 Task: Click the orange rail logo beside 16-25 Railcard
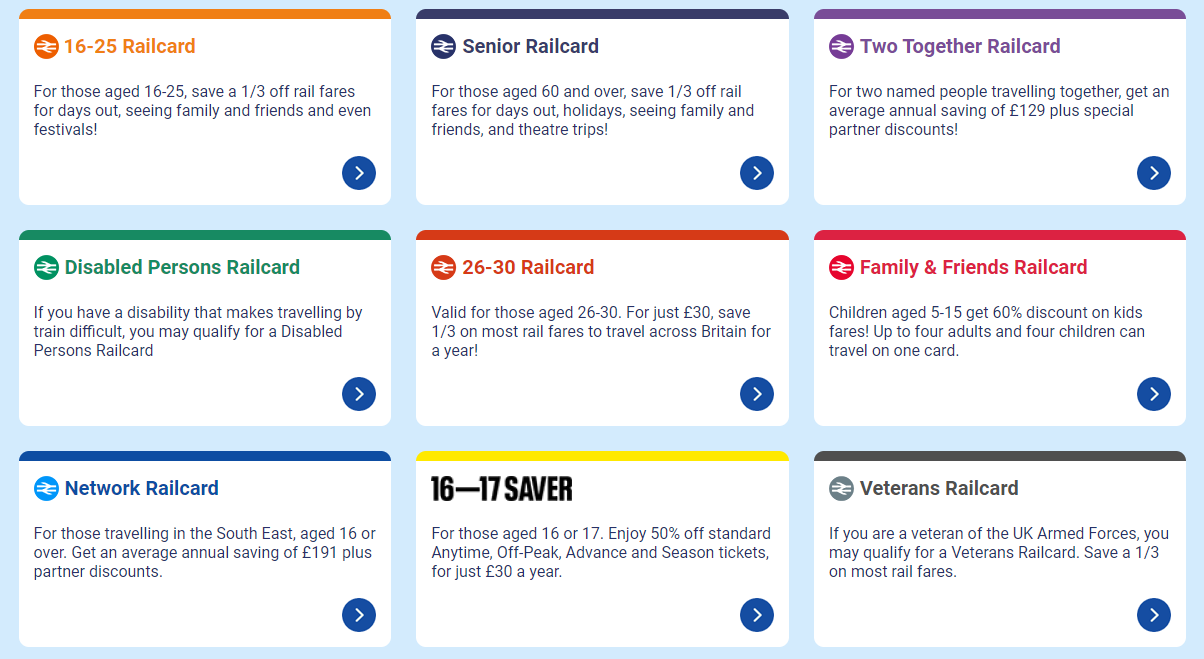pyautogui.click(x=46, y=47)
